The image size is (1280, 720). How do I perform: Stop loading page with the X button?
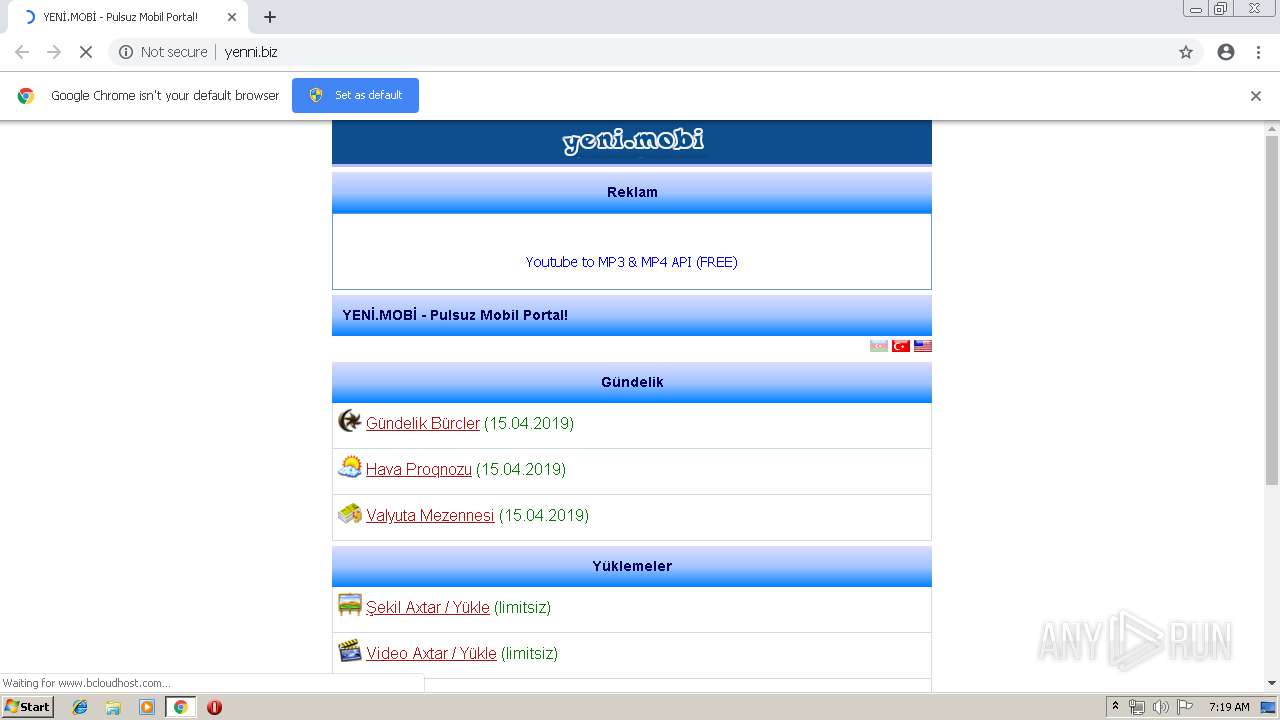coord(86,52)
